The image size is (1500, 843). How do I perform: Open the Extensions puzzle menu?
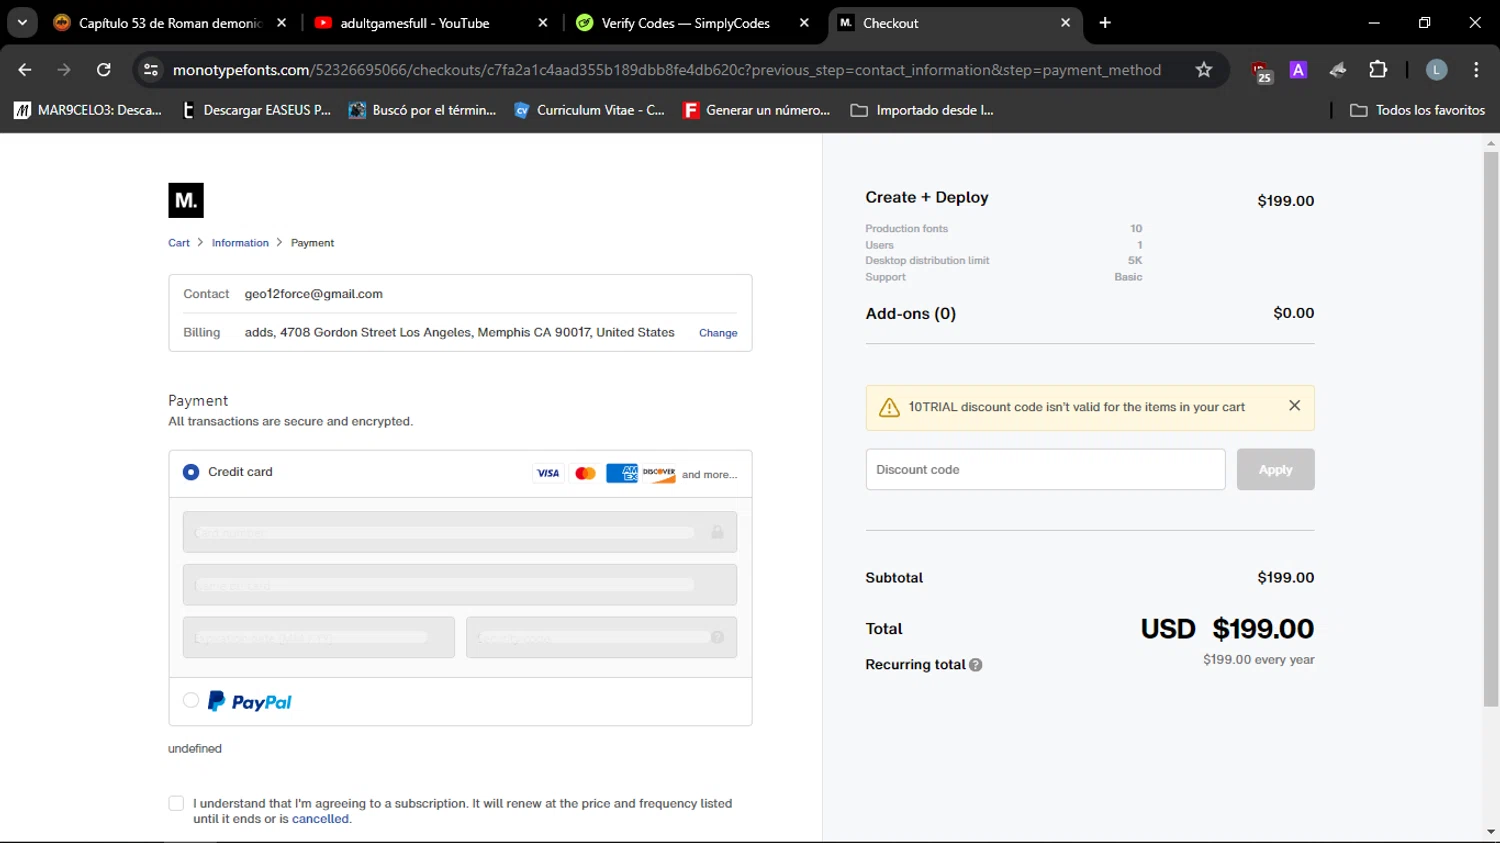click(x=1378, y=69)
